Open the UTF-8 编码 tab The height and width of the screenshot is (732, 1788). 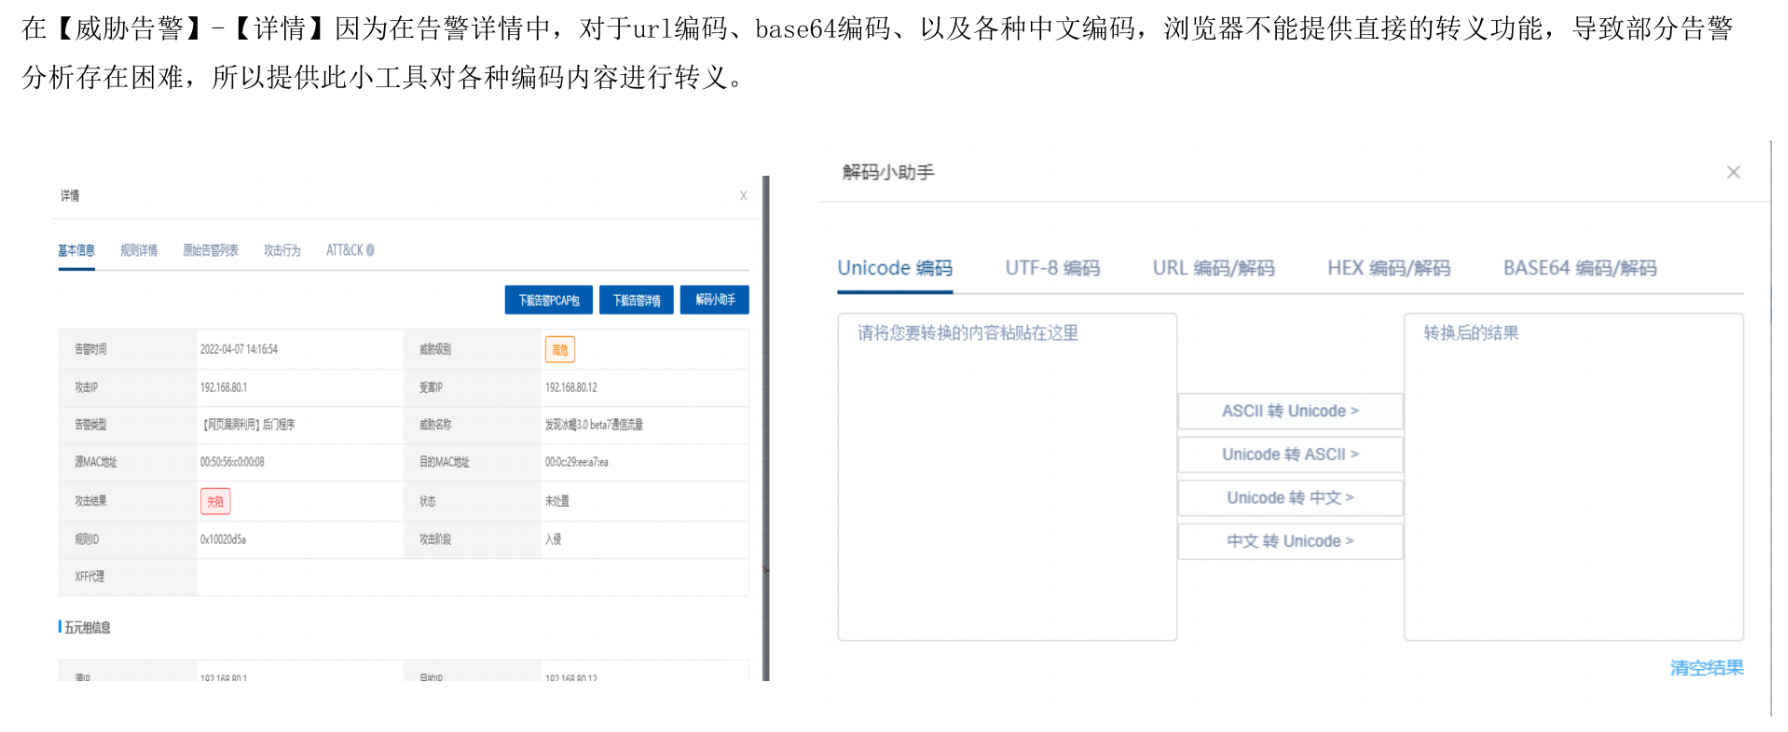[1052, 268]
